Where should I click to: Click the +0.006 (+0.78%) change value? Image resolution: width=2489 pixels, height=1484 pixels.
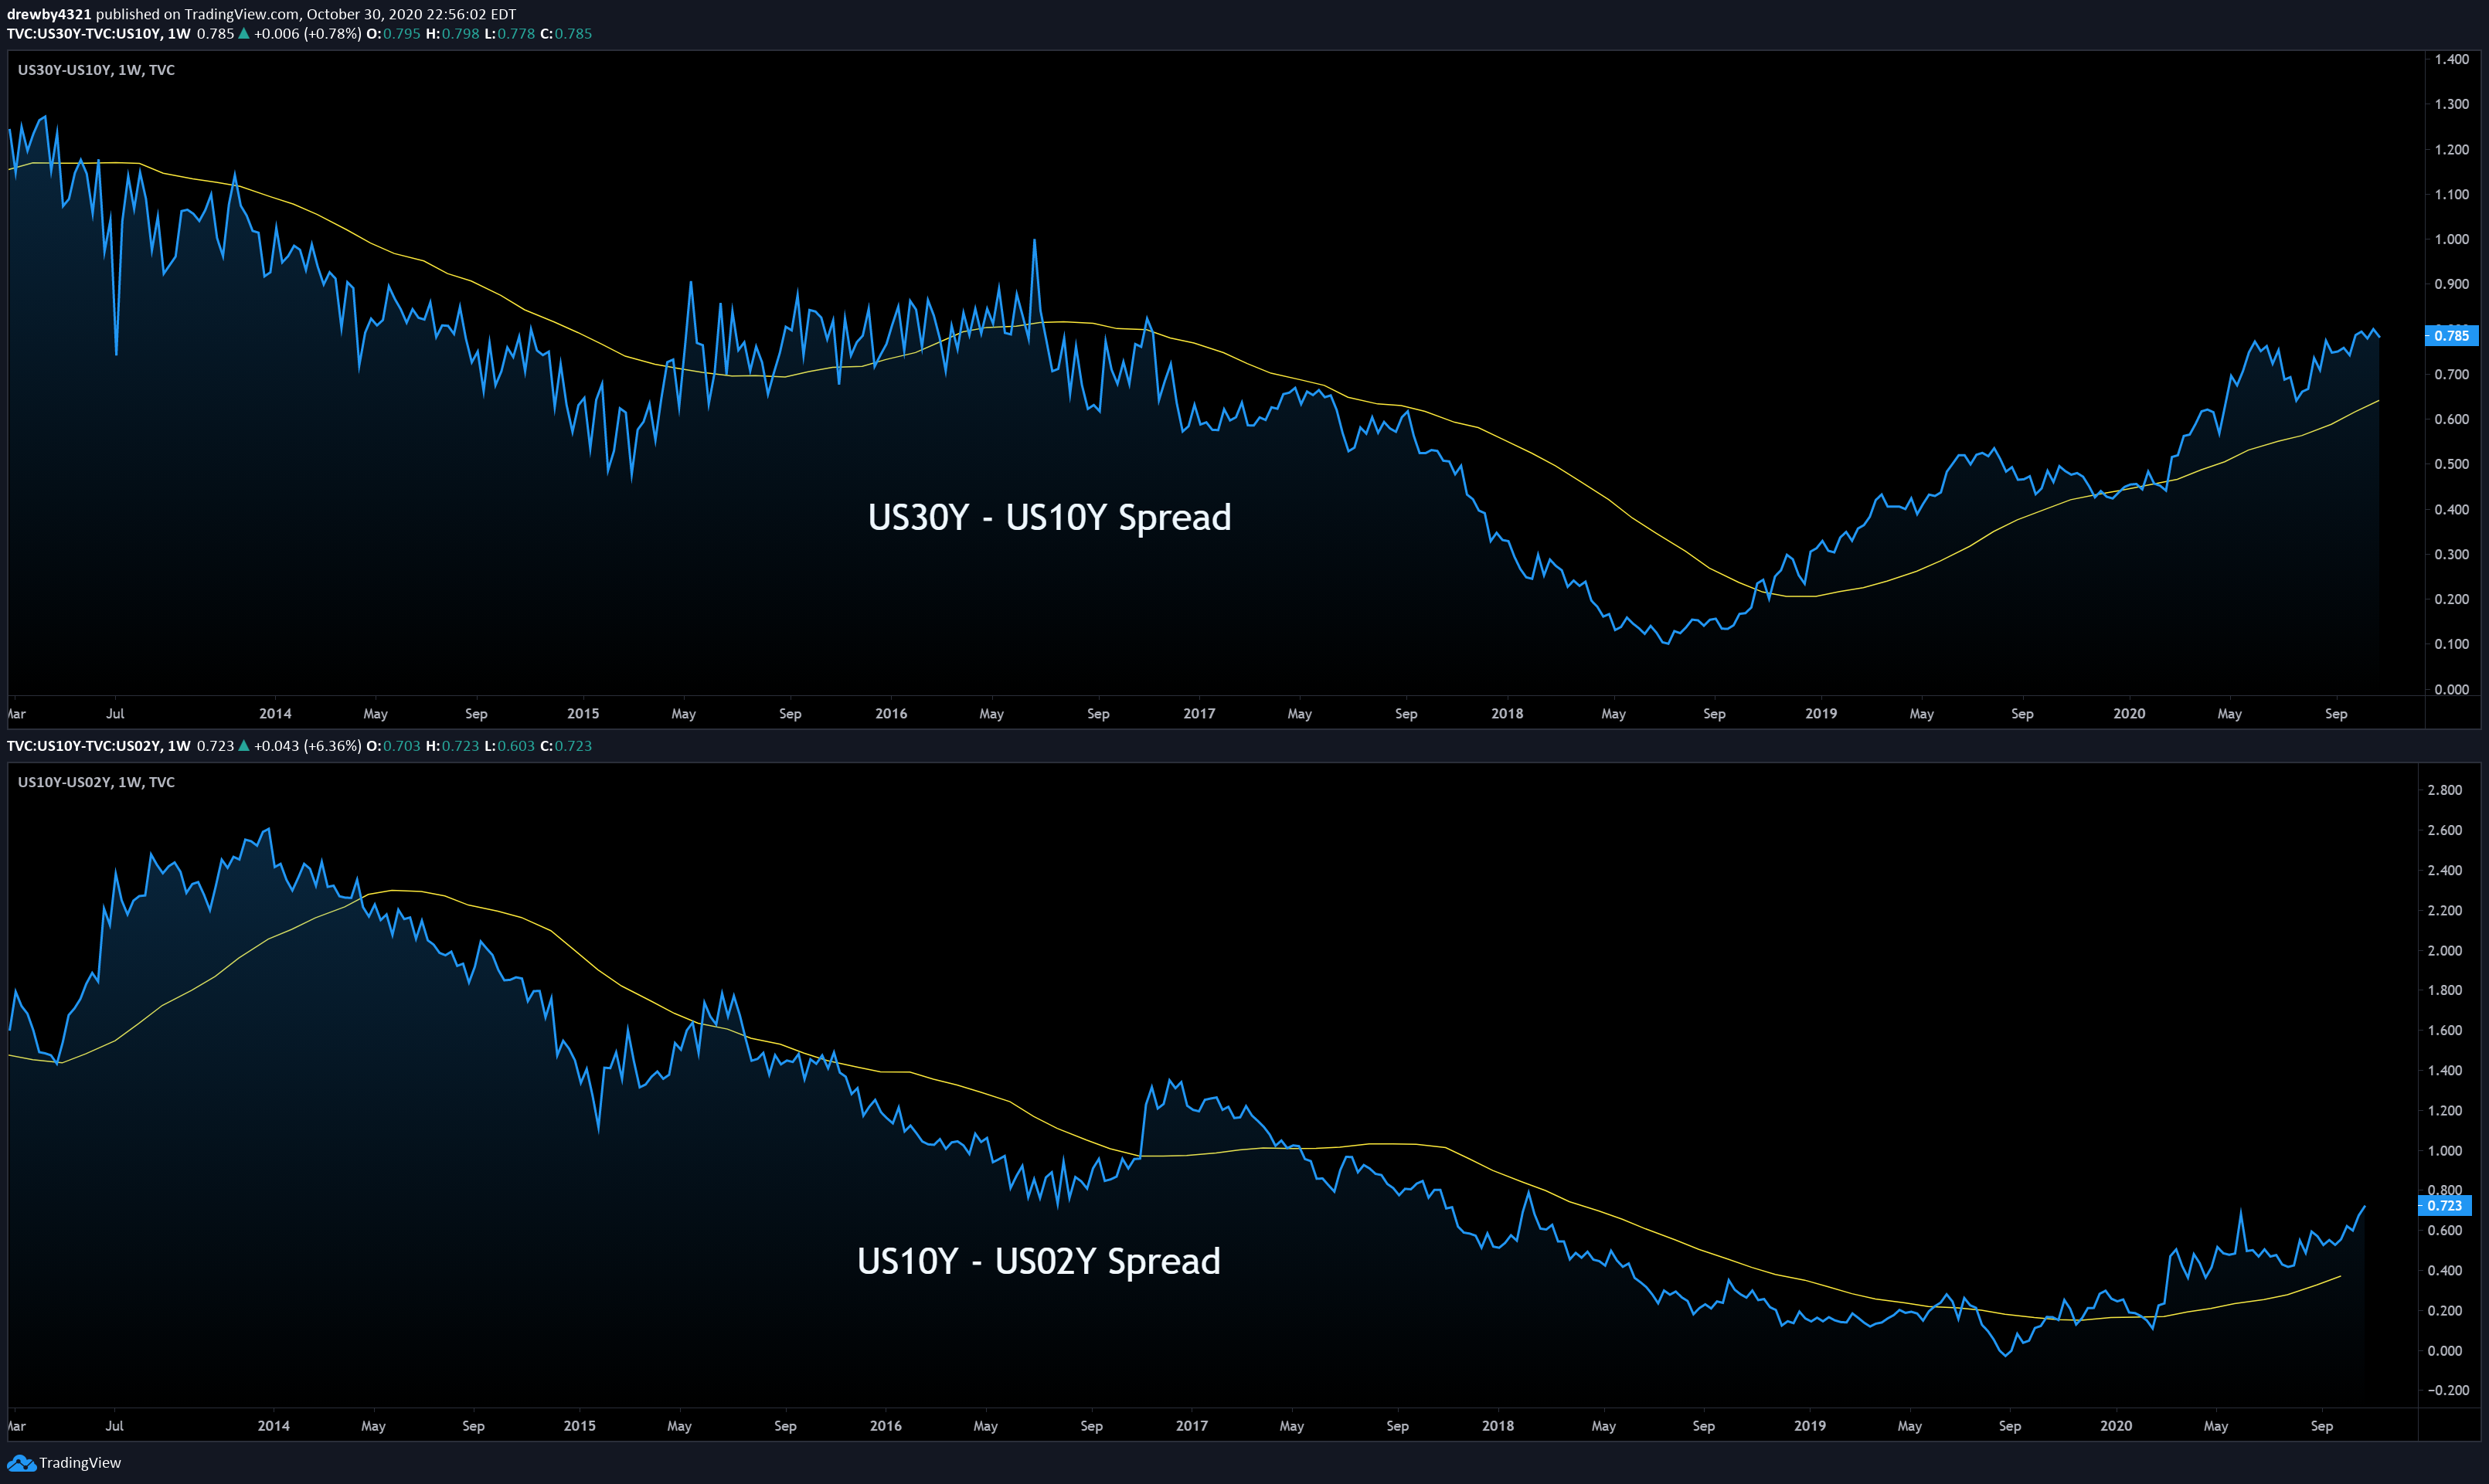308,33
